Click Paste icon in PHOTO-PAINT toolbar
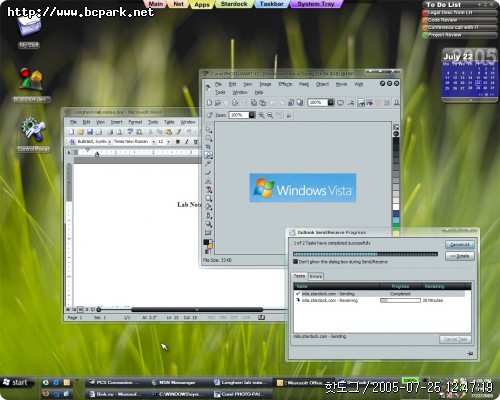 tap(263, 103)
